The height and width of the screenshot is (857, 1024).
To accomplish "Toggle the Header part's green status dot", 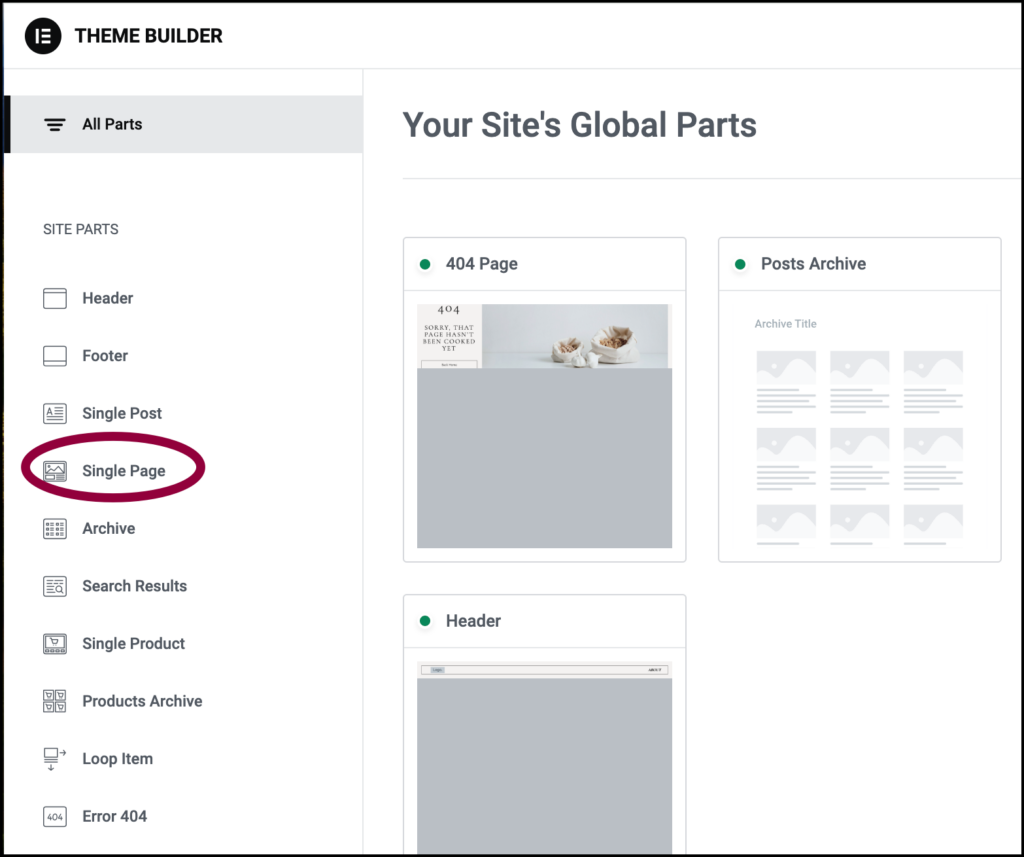I will pos(425,621).
